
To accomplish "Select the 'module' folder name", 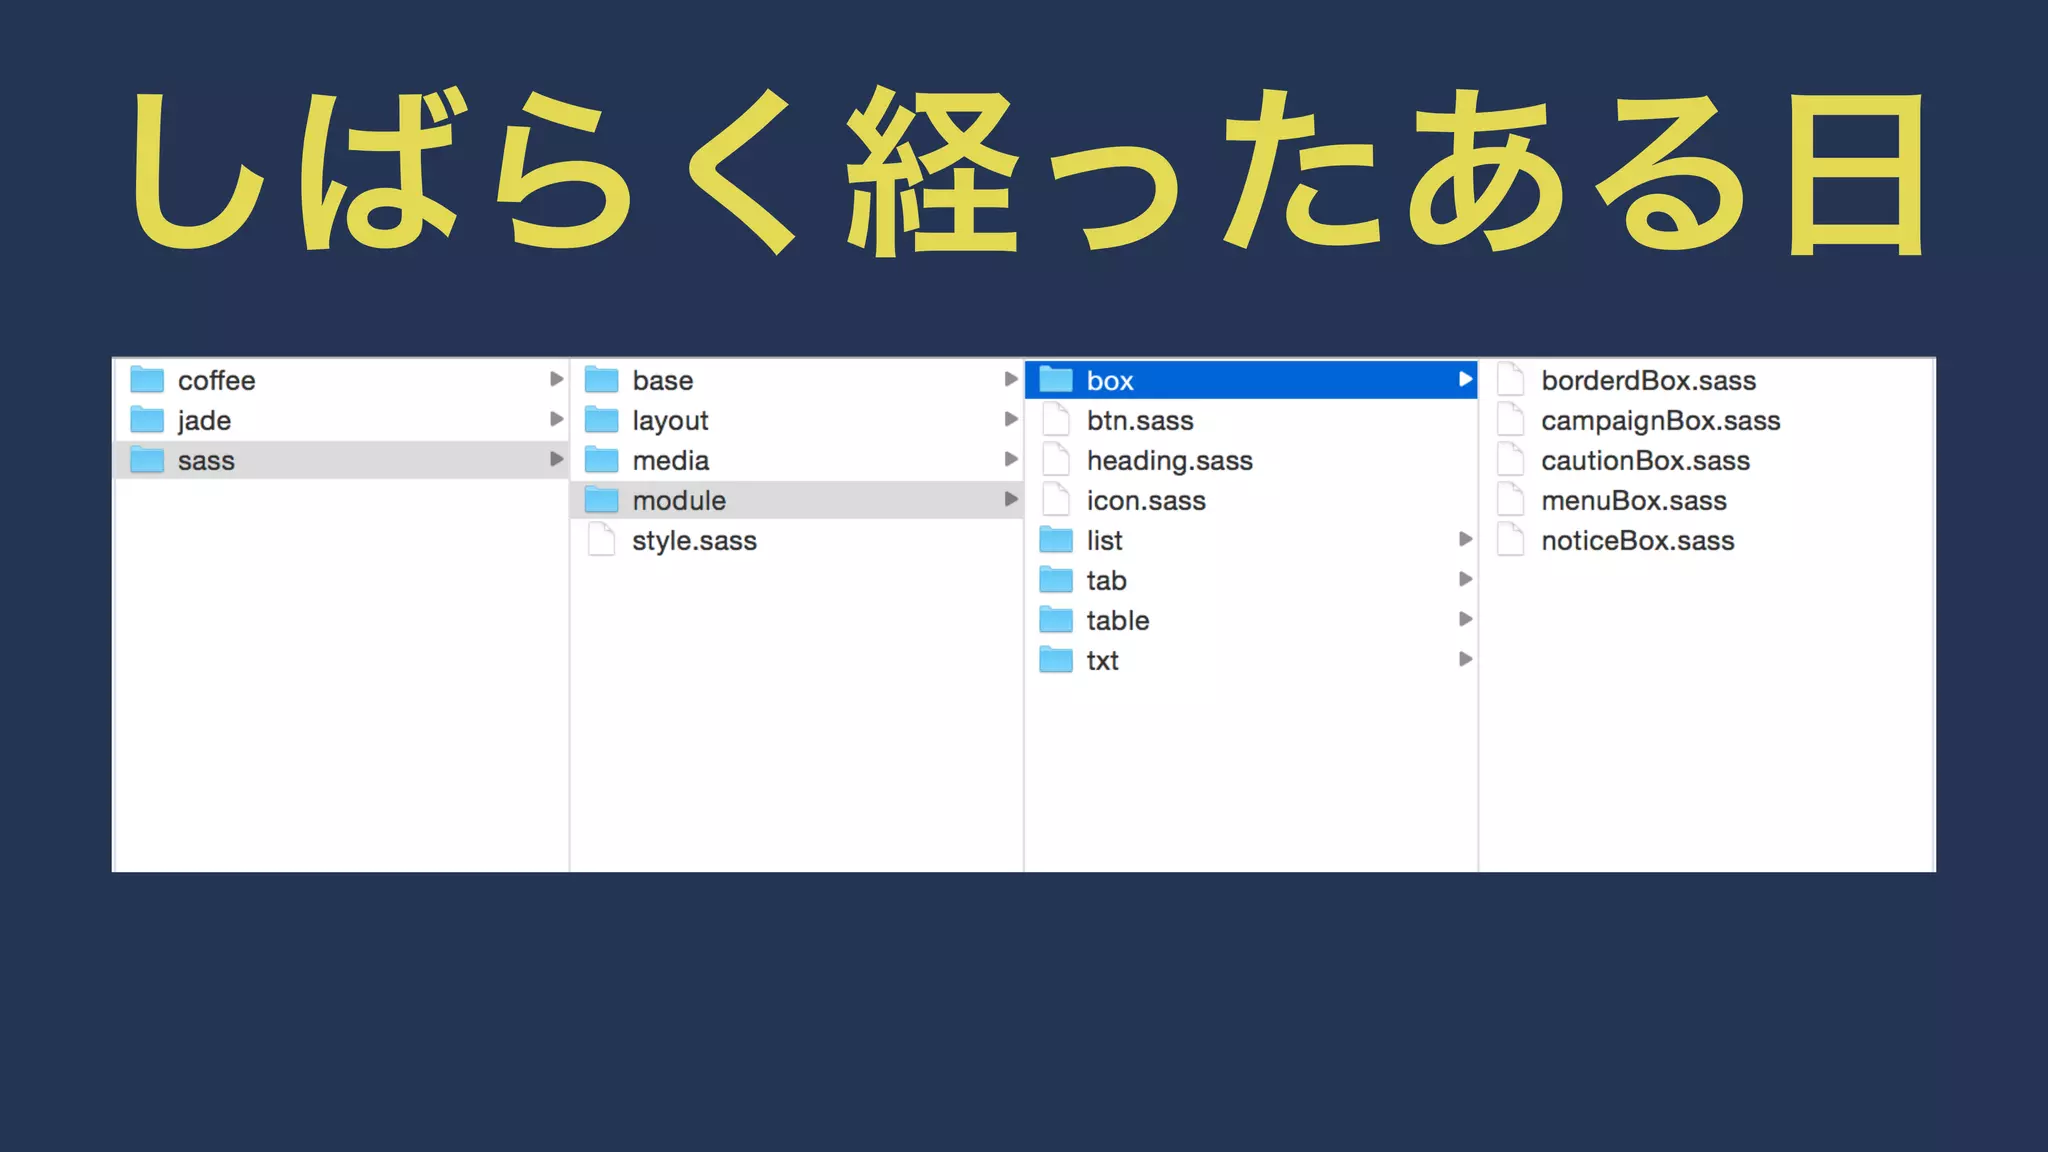I will pos(679,501).
